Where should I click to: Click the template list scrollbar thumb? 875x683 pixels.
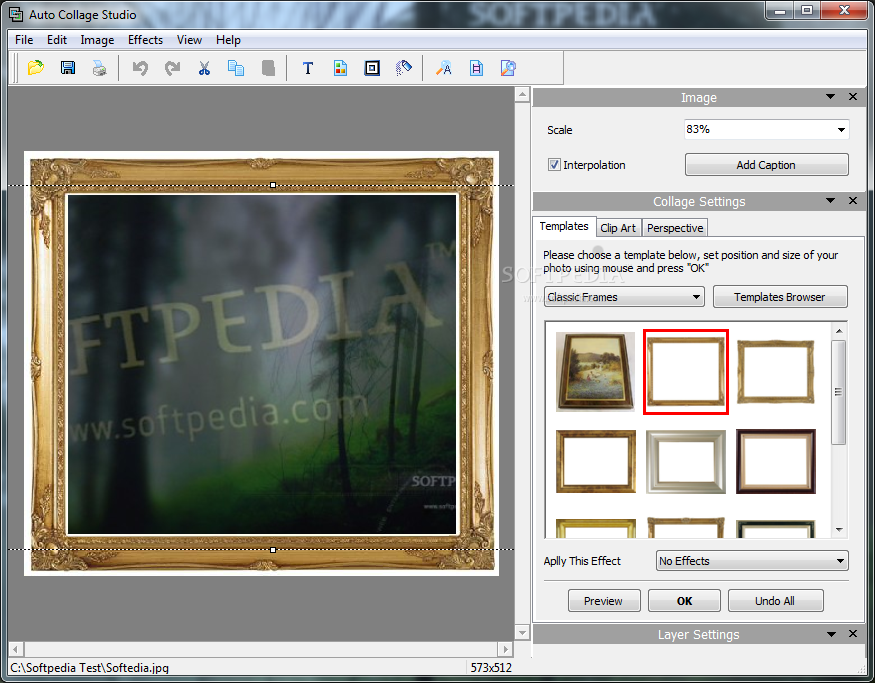pos(838,392)
